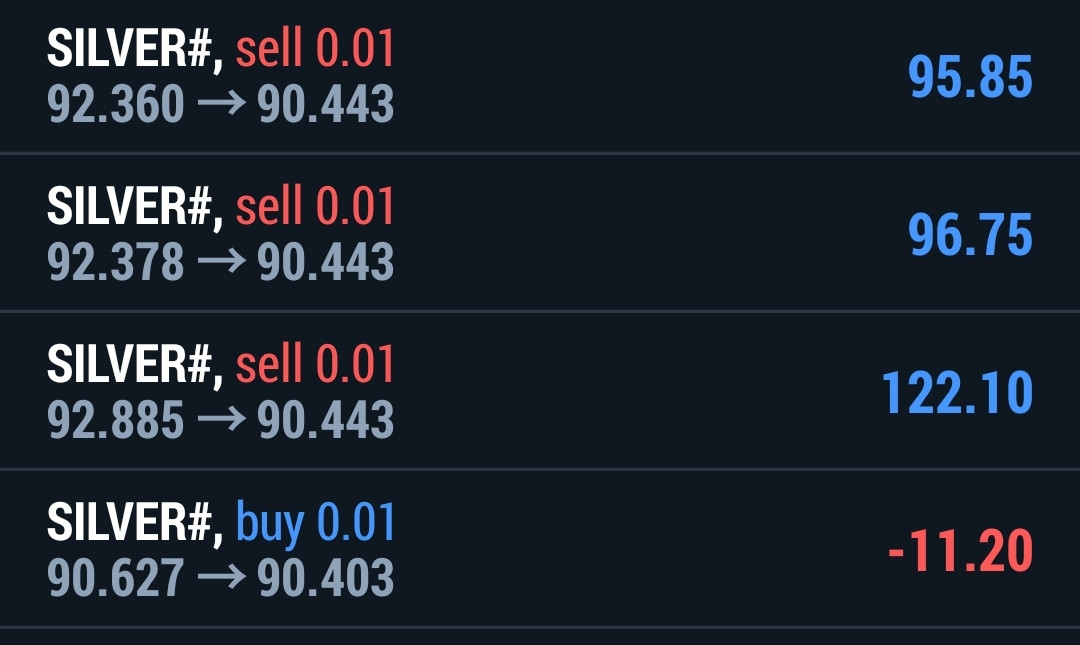Click the arrow after 92.885
Viewport: 1080px width, 645px height.
click(220, 419)
